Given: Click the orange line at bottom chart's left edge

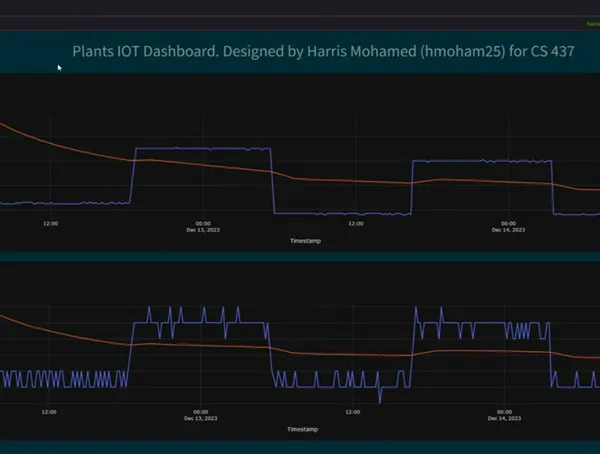Looking at the screenshot, I should coord(4,316).
